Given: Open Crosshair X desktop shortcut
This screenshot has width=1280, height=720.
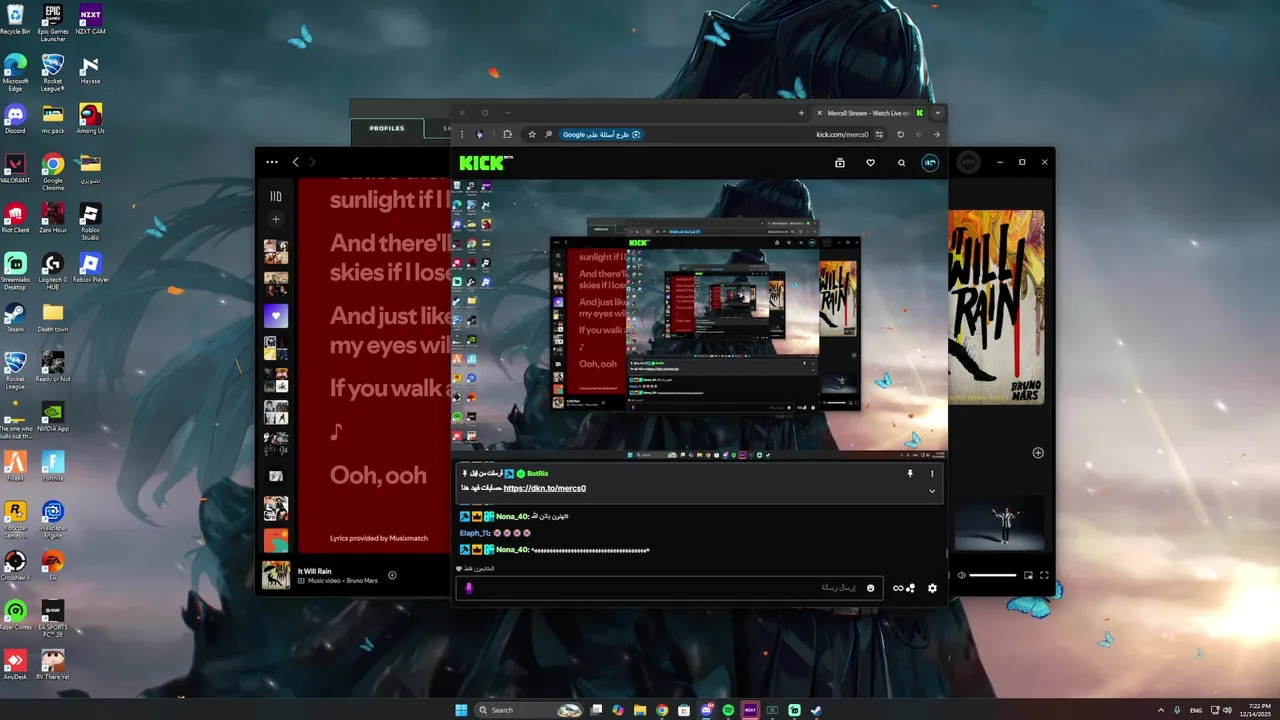Looking at the screenshot, I should [x=15, y=566].
